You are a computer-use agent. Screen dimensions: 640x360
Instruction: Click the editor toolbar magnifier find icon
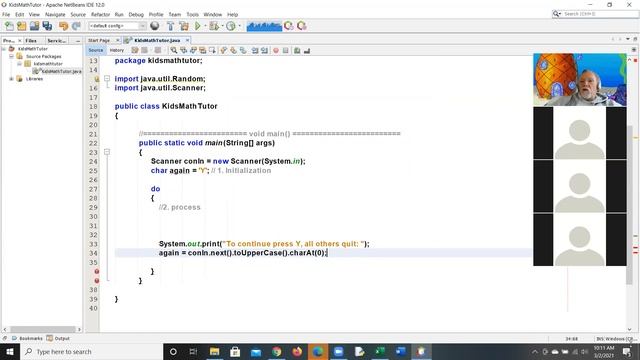(x=174, y=50)
